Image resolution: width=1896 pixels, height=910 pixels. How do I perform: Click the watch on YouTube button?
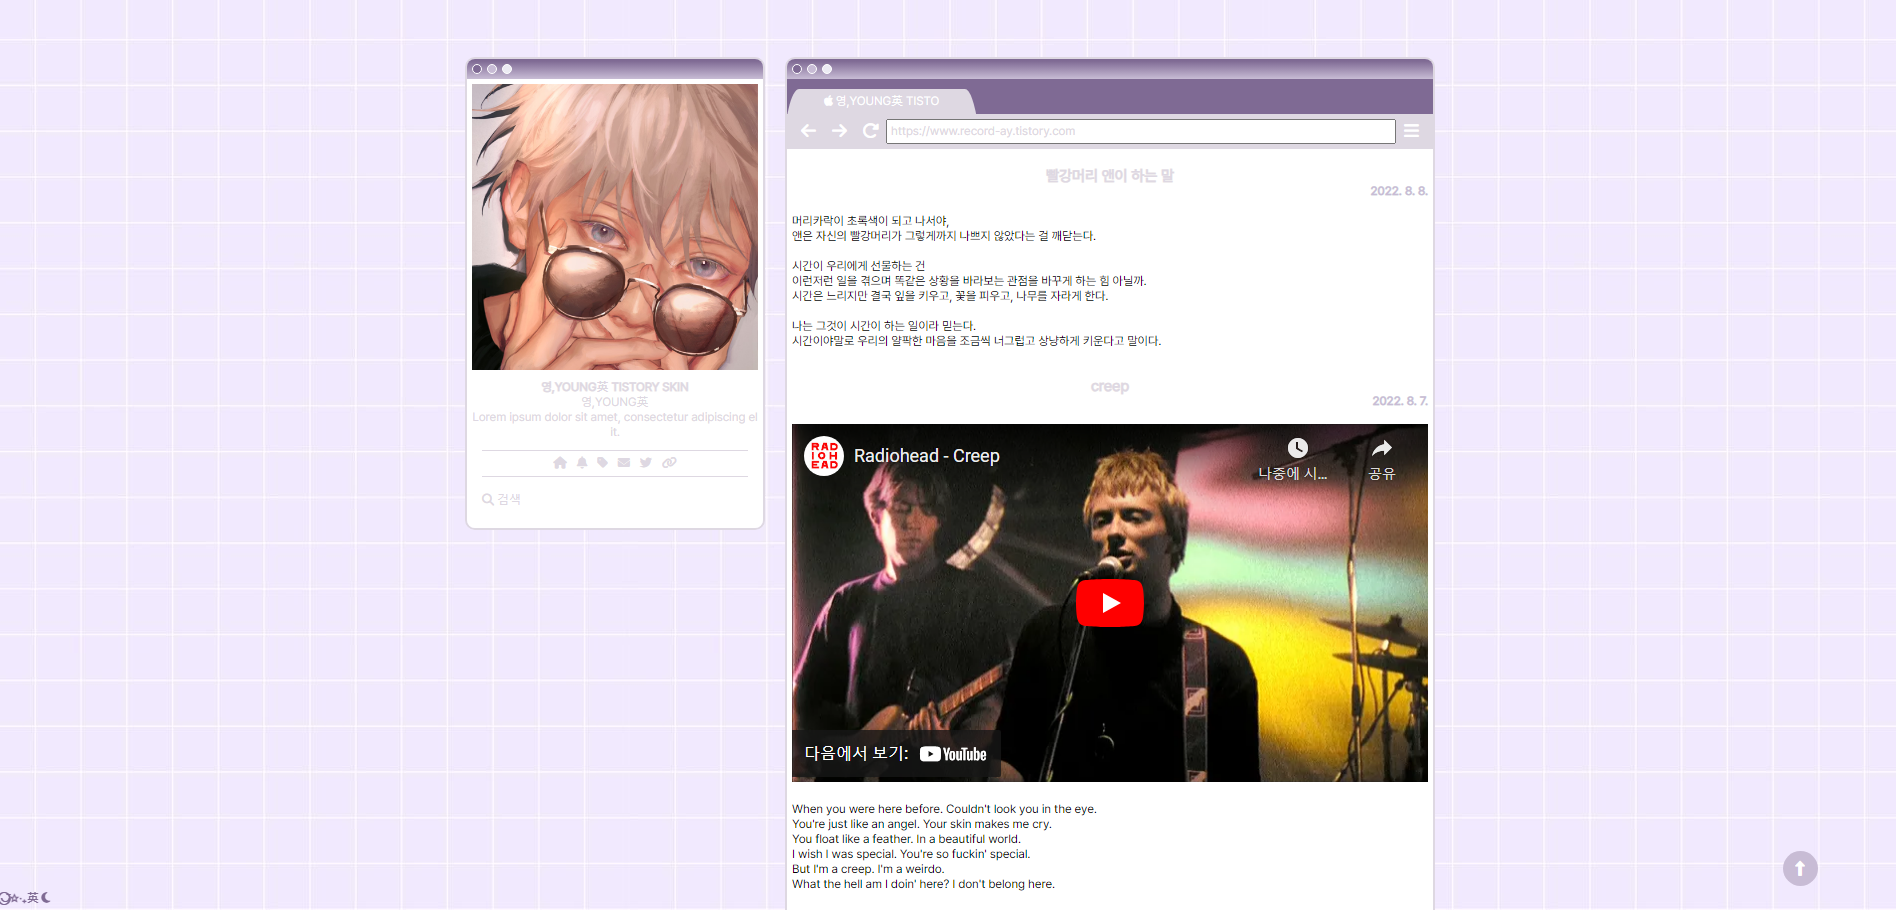[896, 754]
